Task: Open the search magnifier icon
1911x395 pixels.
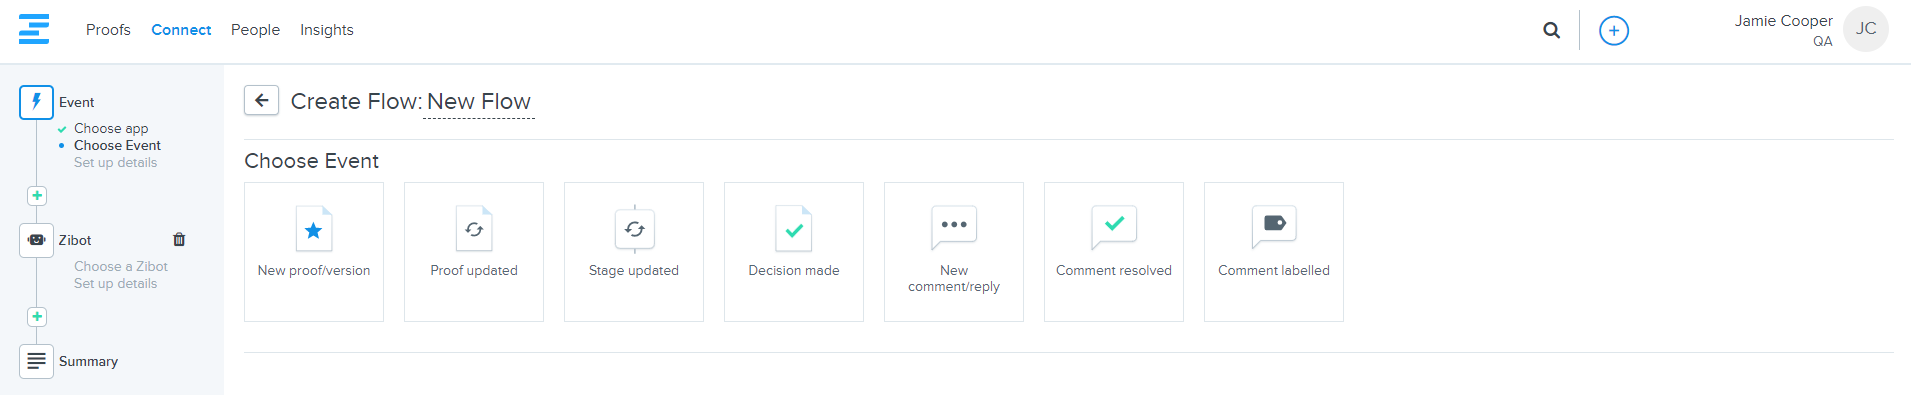Action: point(1551,30)
